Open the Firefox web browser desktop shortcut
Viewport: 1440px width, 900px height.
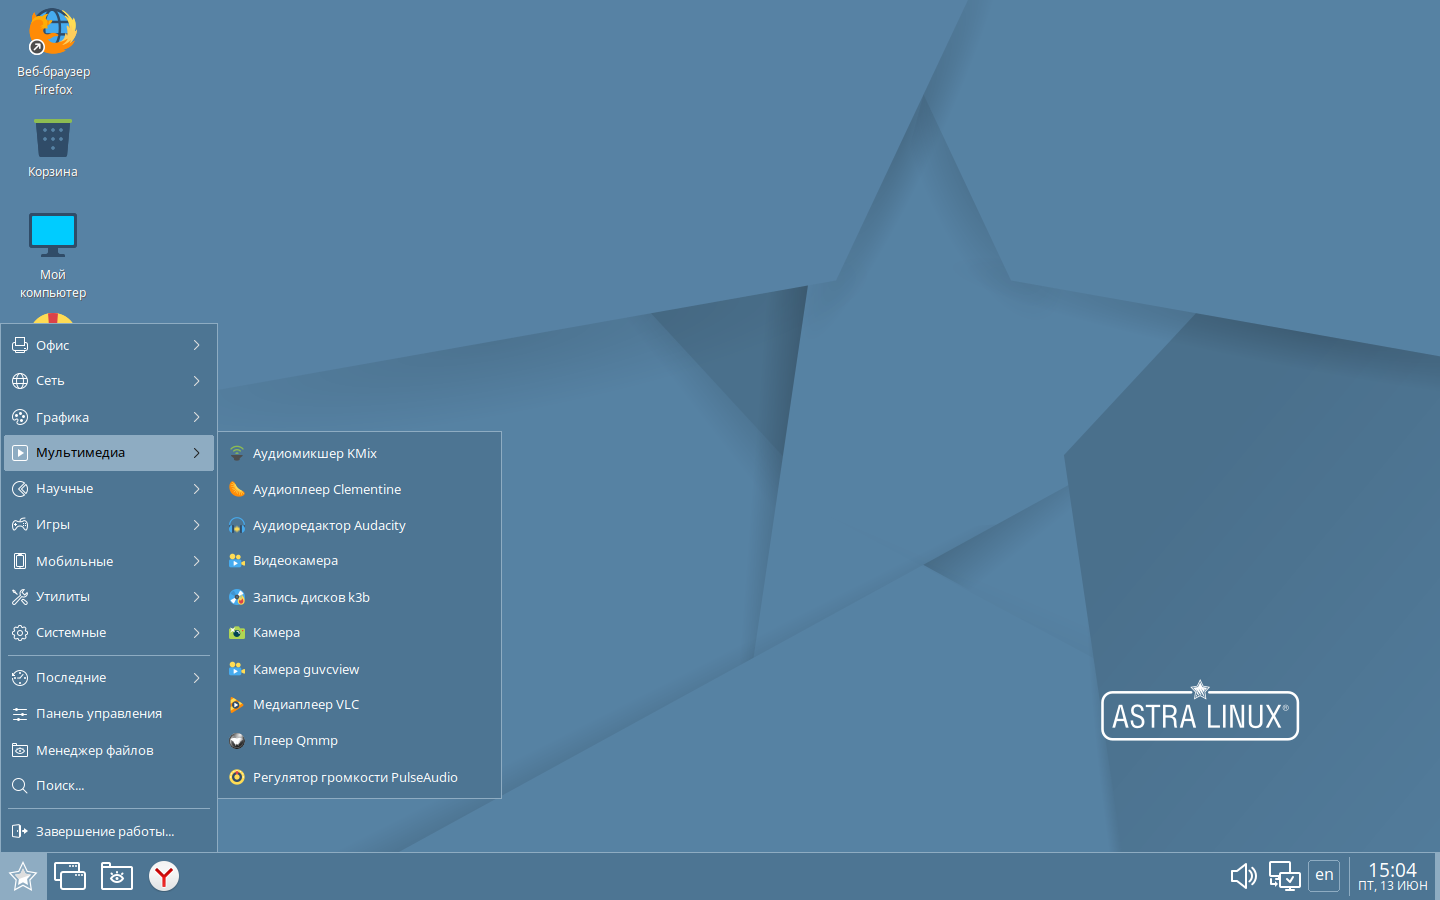click(x=53, y=52)
